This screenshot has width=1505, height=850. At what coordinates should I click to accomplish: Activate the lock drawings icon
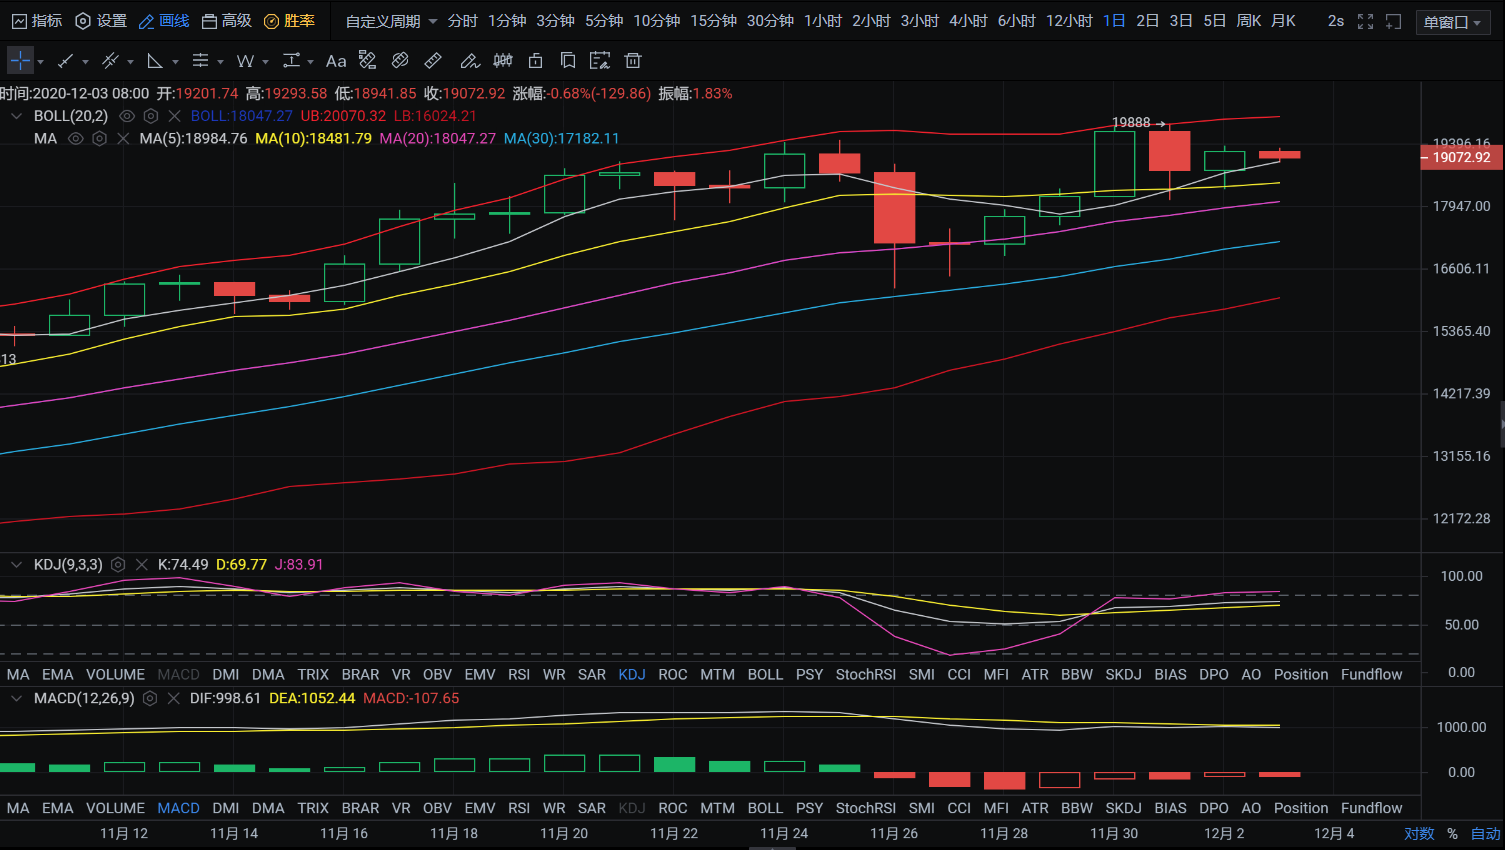(x=536, y=61)
